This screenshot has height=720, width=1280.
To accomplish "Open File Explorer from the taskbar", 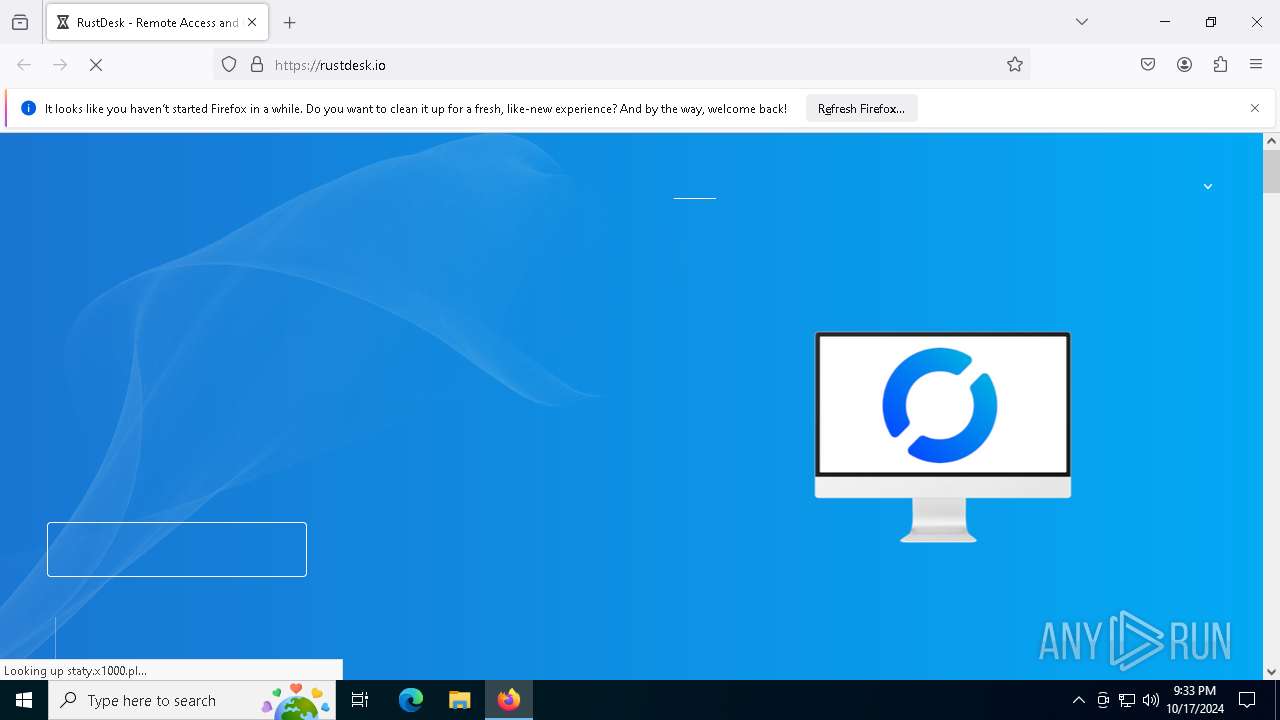I will tap(459, 700).
